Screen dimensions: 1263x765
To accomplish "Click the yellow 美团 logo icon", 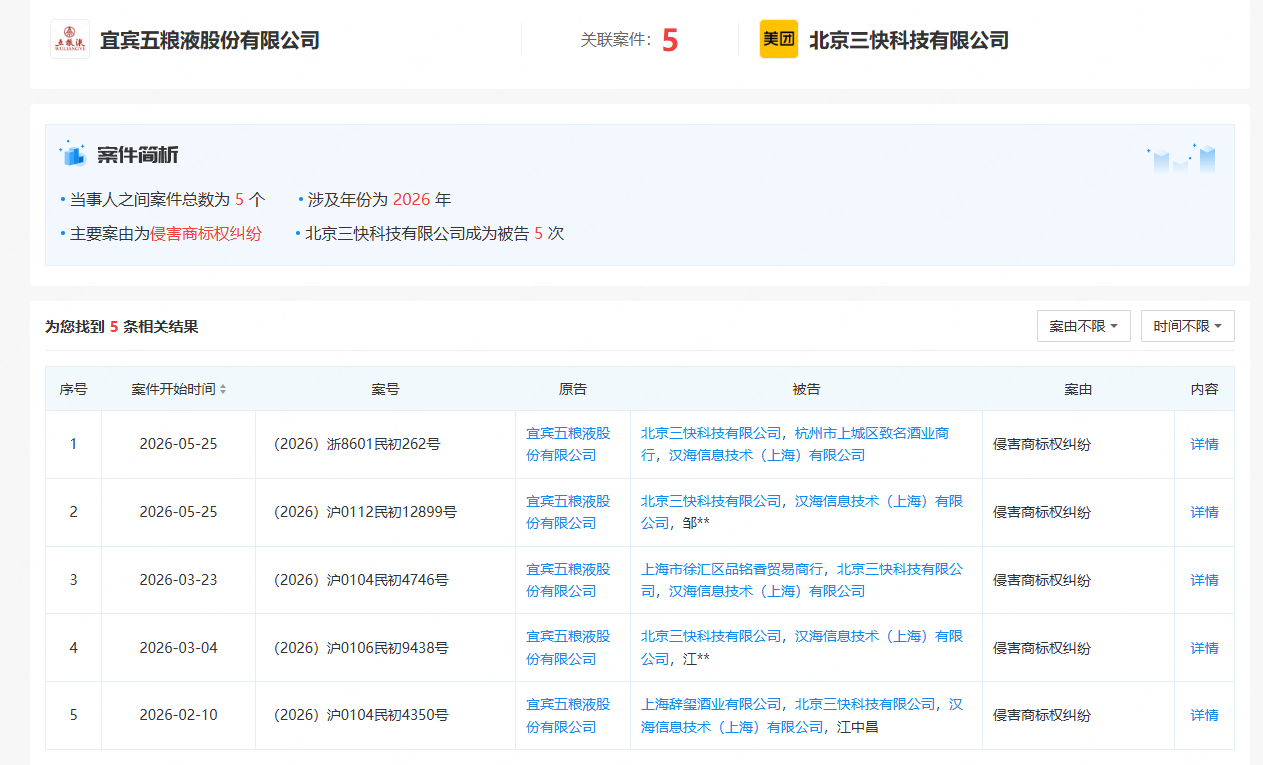I will click(779, 40).
